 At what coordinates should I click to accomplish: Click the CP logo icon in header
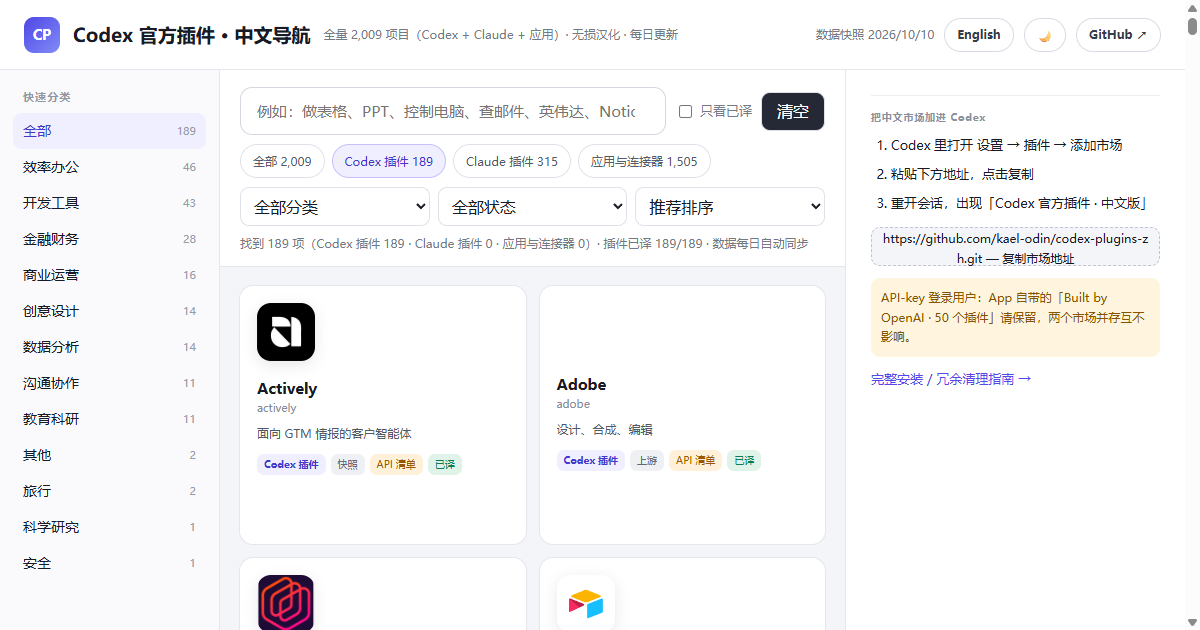click(42, 35)
